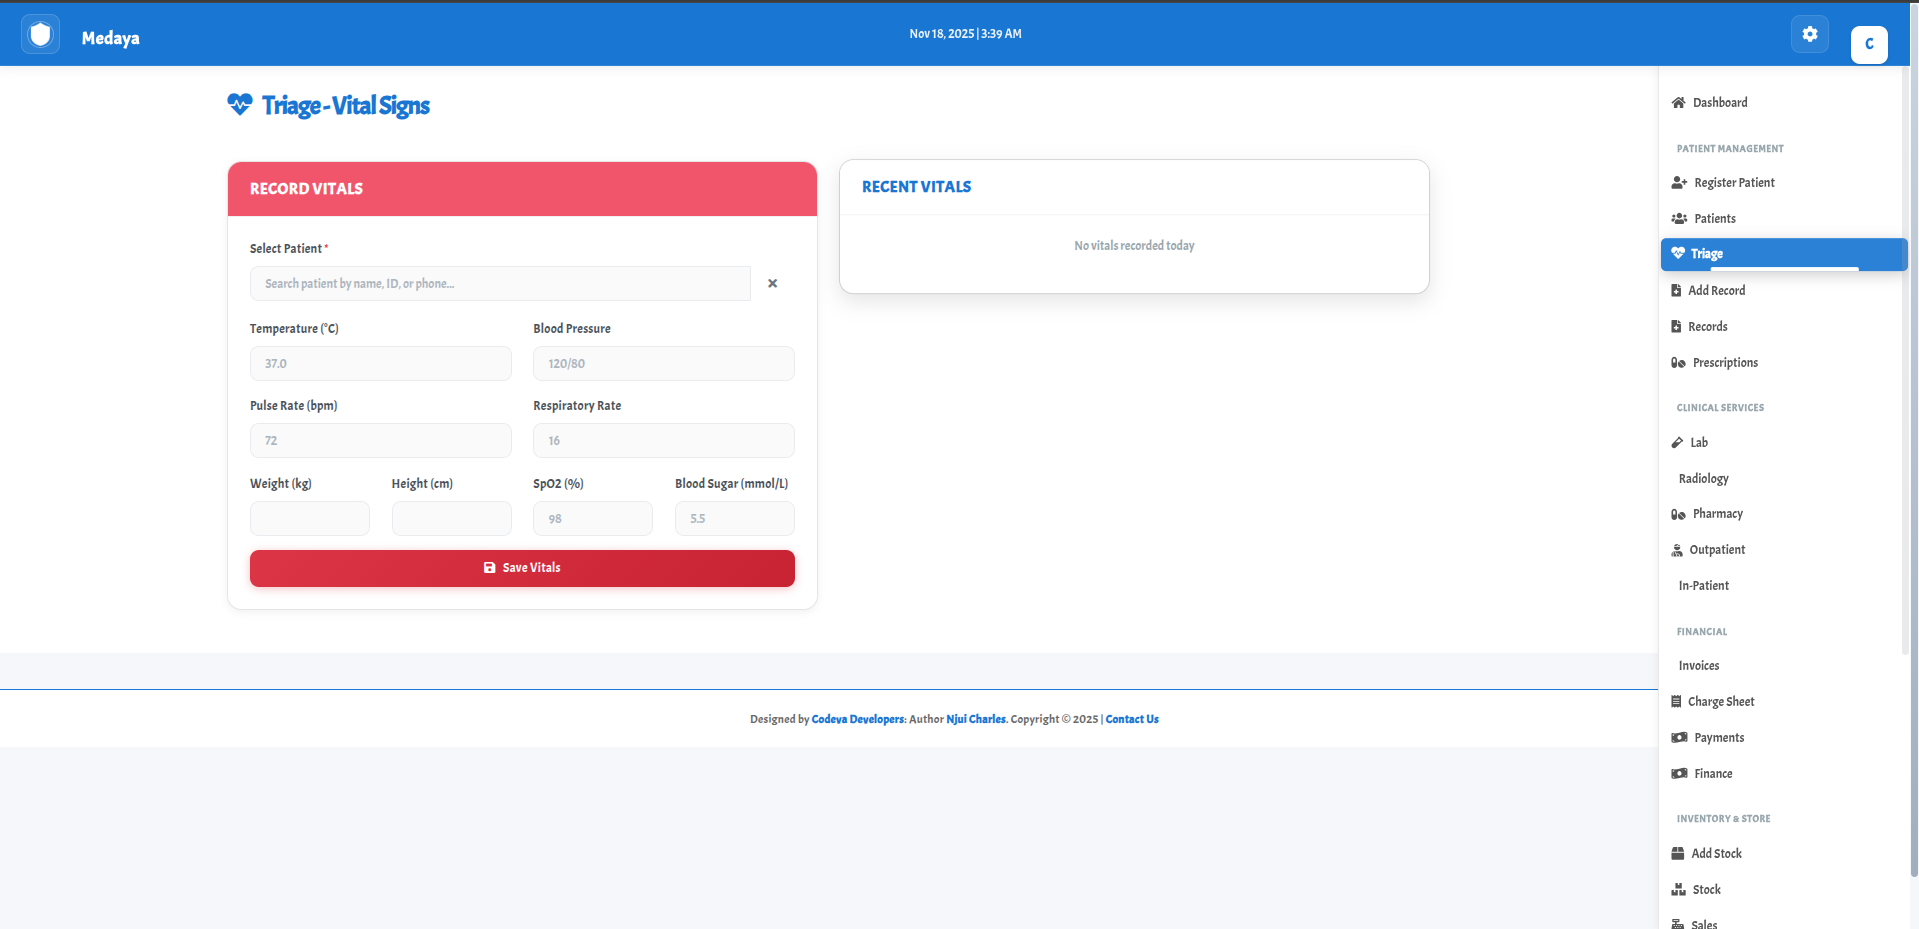Click the Temperature input field
The image size is (1919, 929).
click(380, 364)
